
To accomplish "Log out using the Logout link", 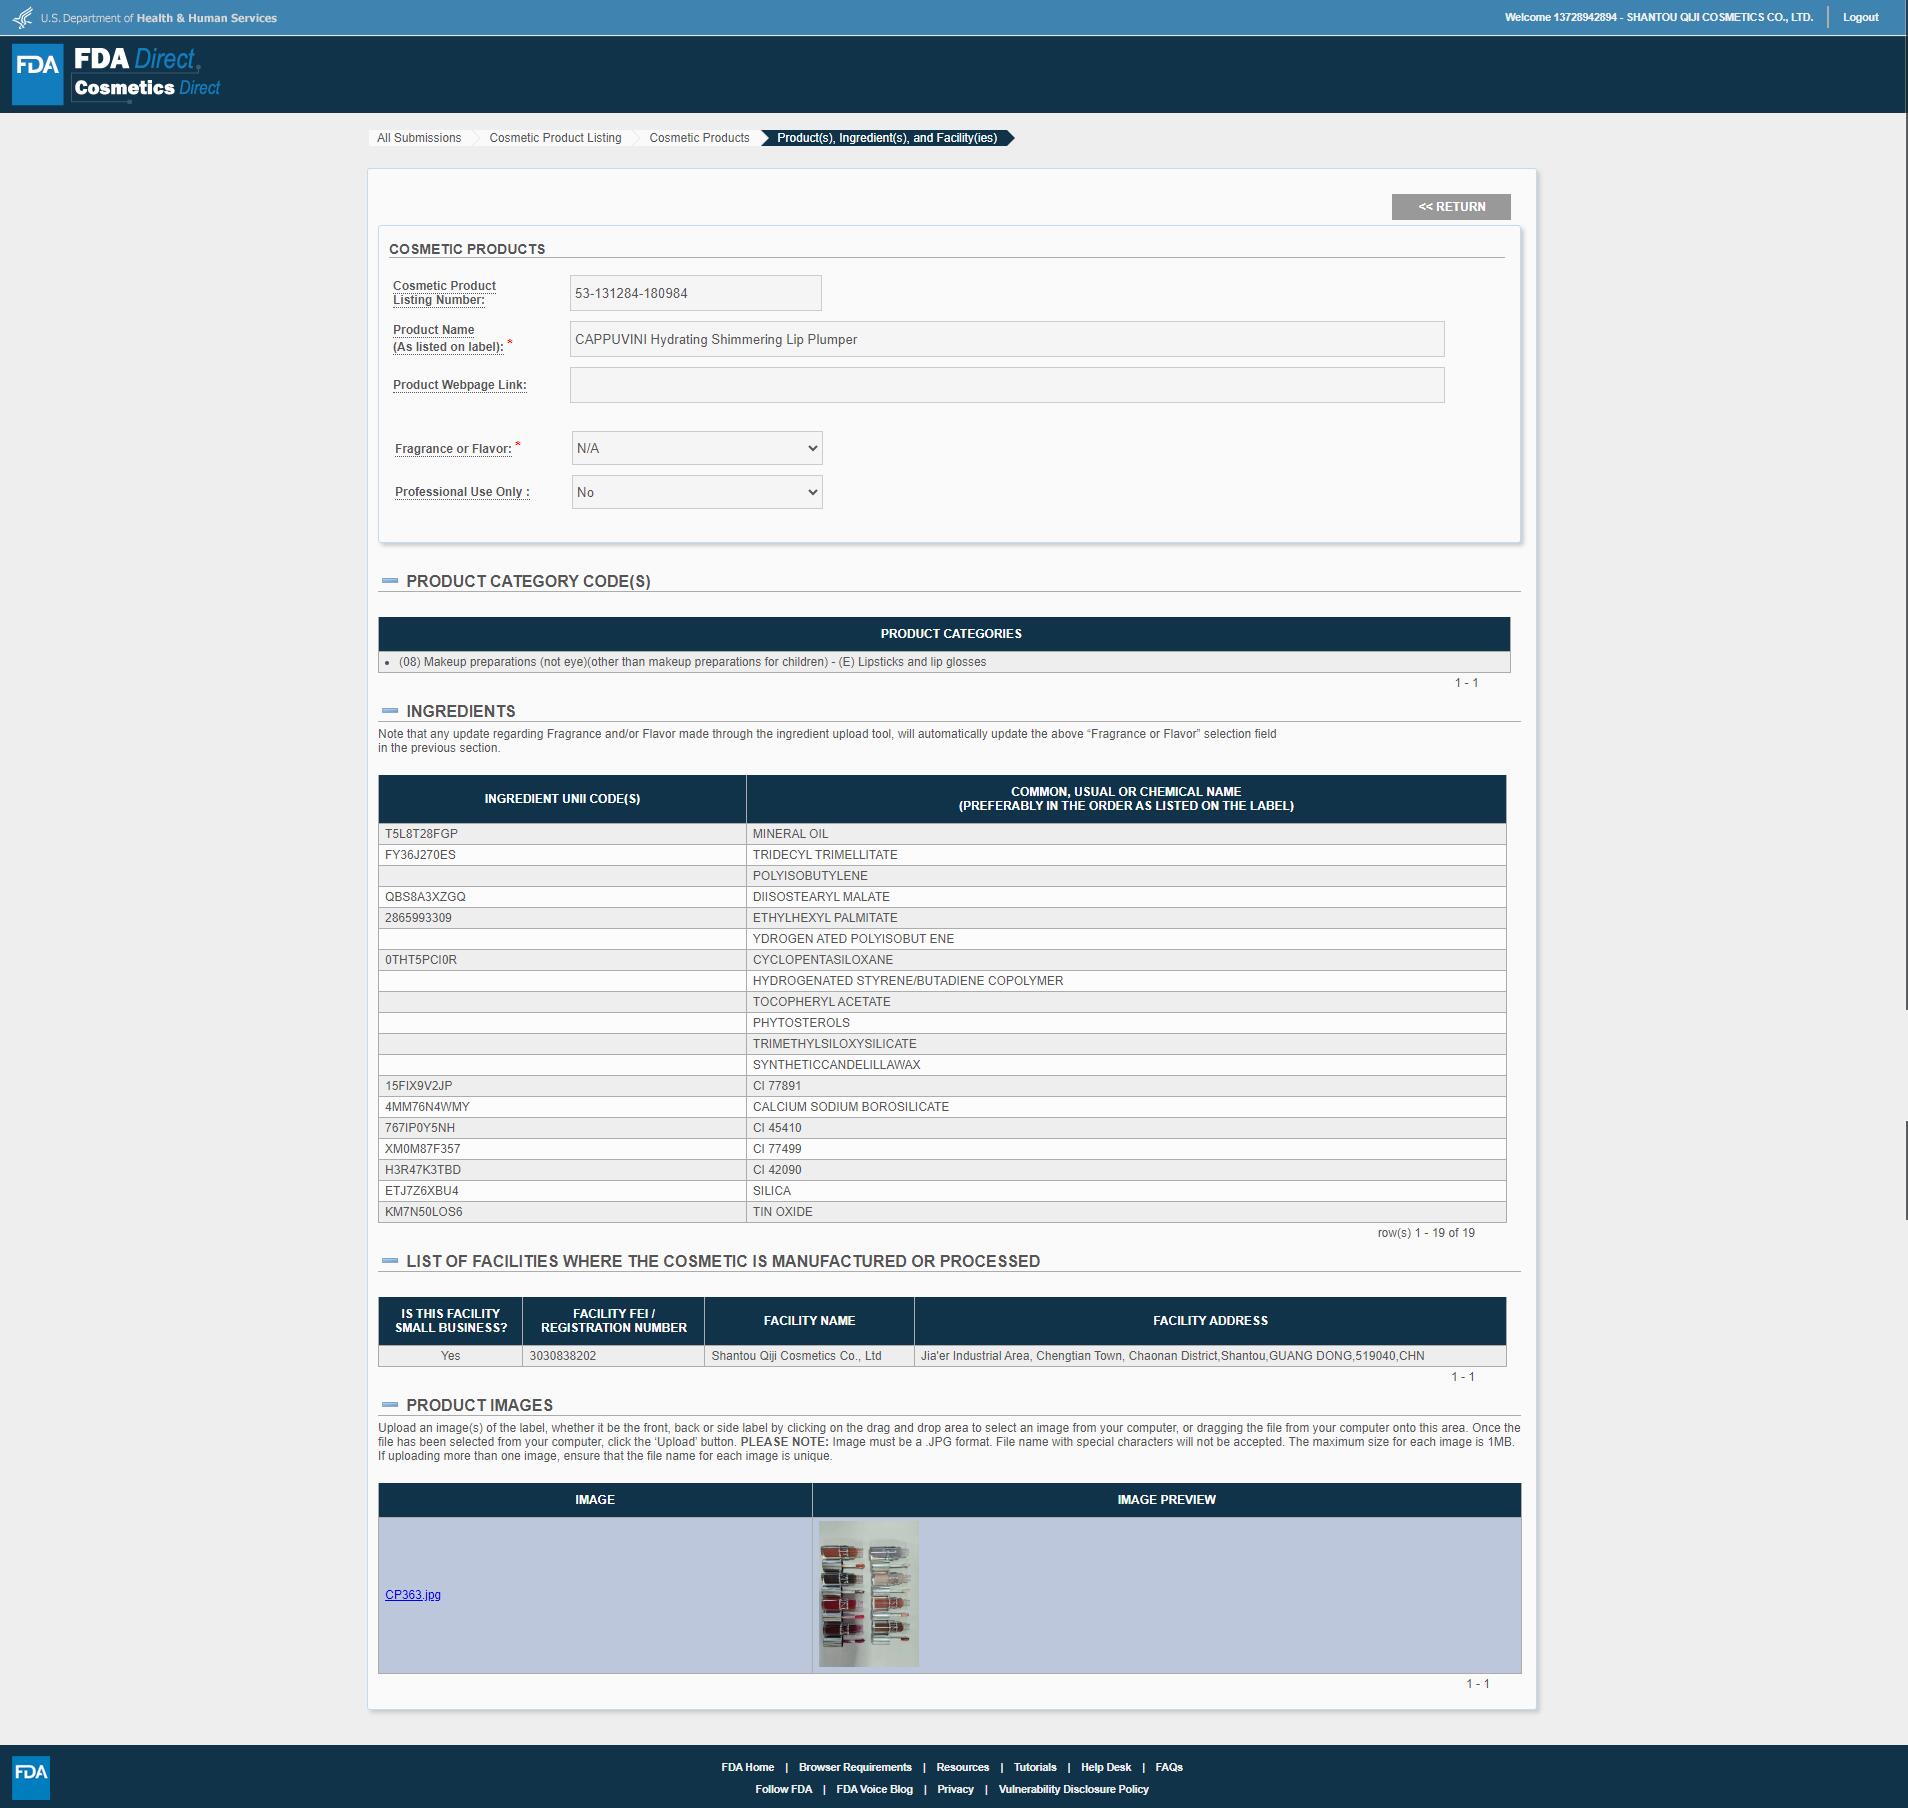I will click(x=1860, y=17).
